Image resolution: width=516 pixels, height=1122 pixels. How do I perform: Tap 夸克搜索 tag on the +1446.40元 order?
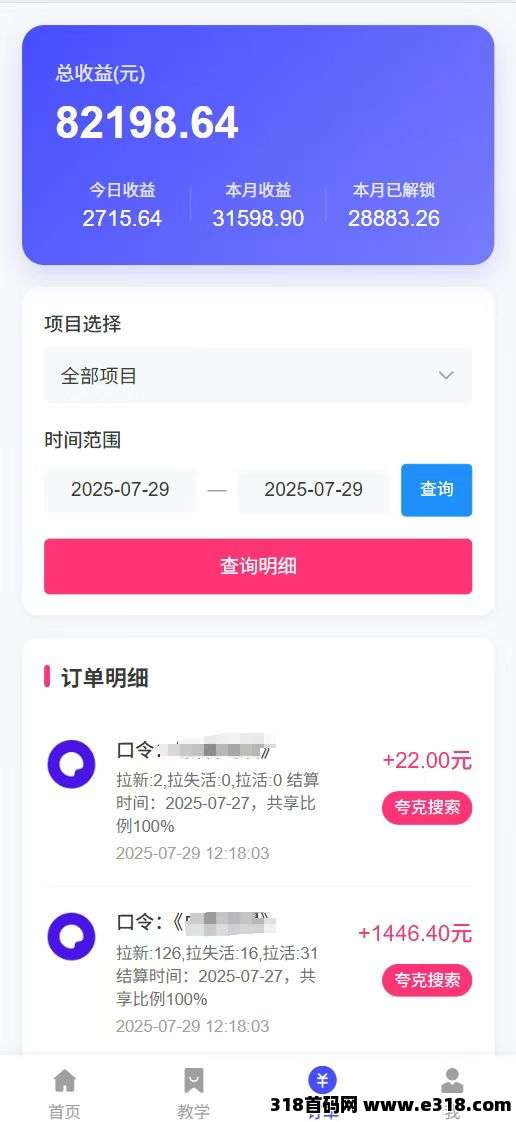pyautogui.click(x=427, y=980)
